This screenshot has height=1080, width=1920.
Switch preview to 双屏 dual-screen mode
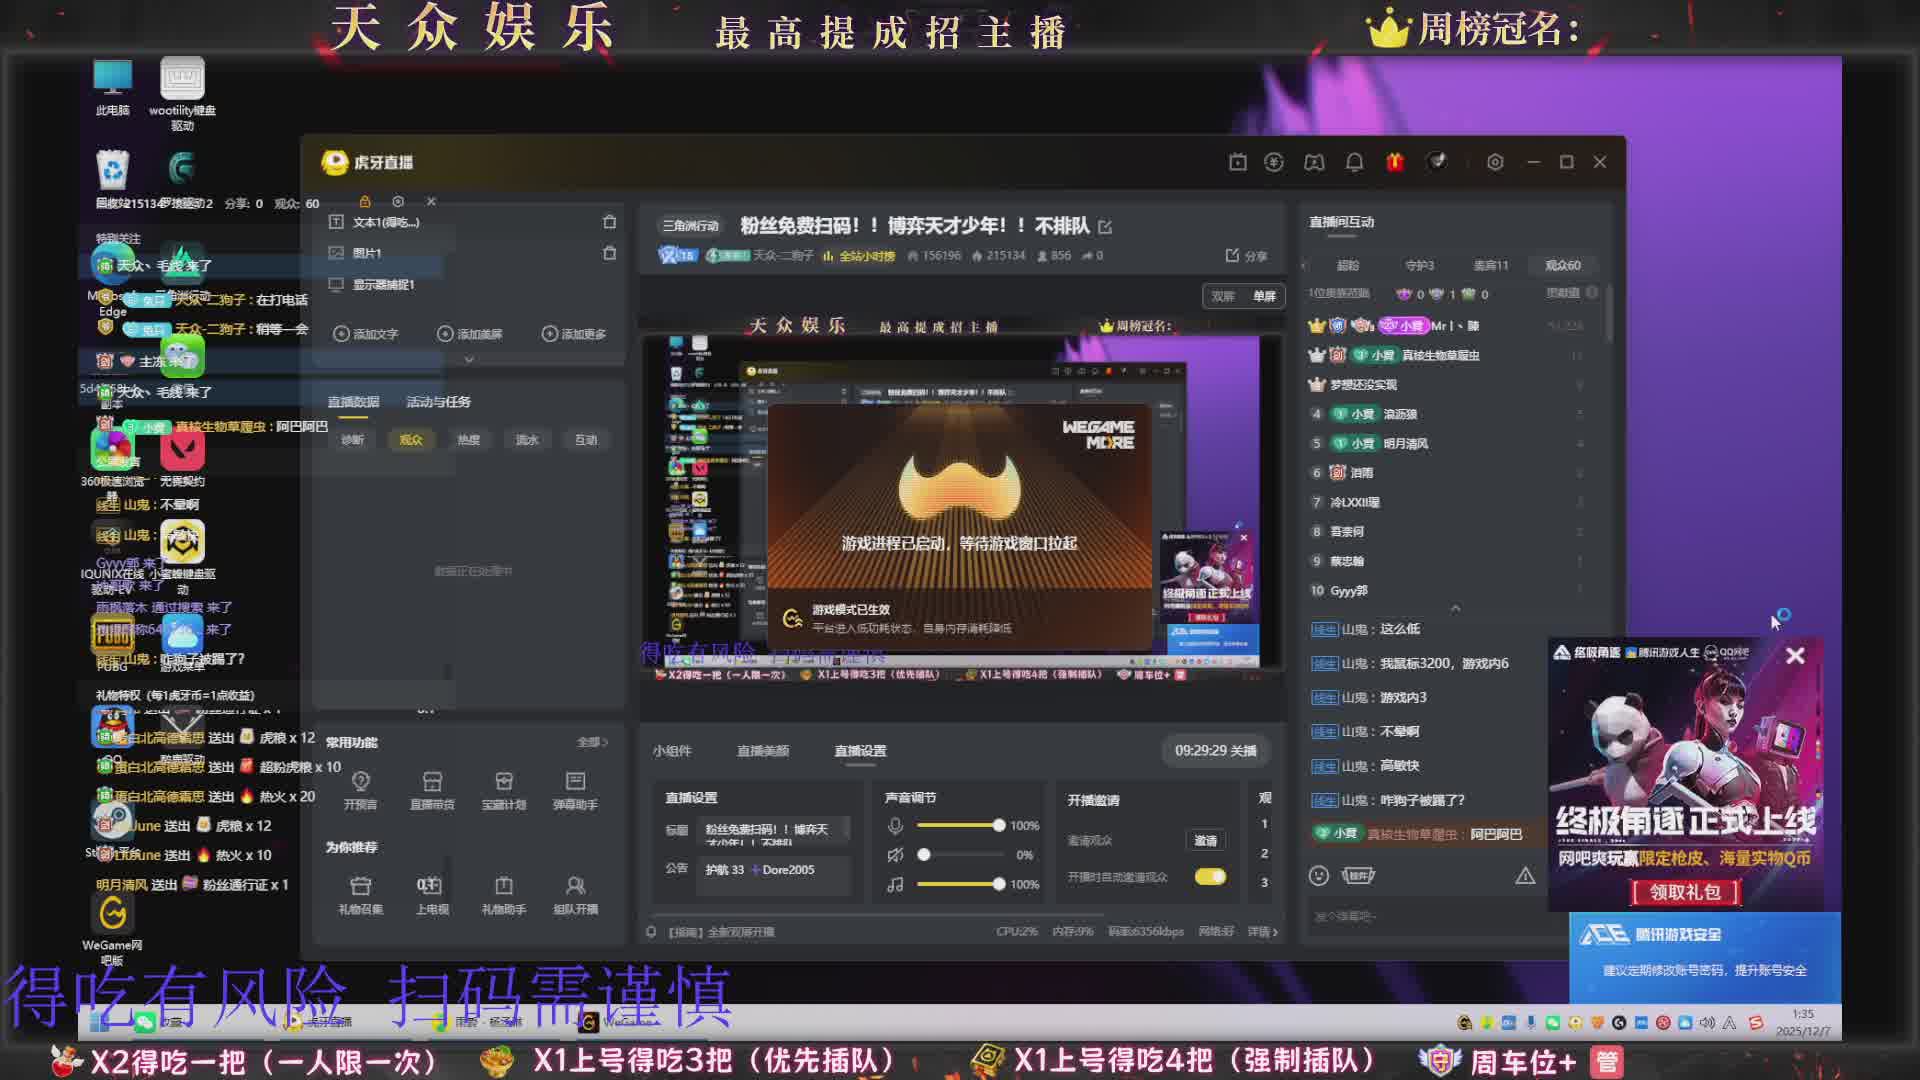(x=1223, y=296)
